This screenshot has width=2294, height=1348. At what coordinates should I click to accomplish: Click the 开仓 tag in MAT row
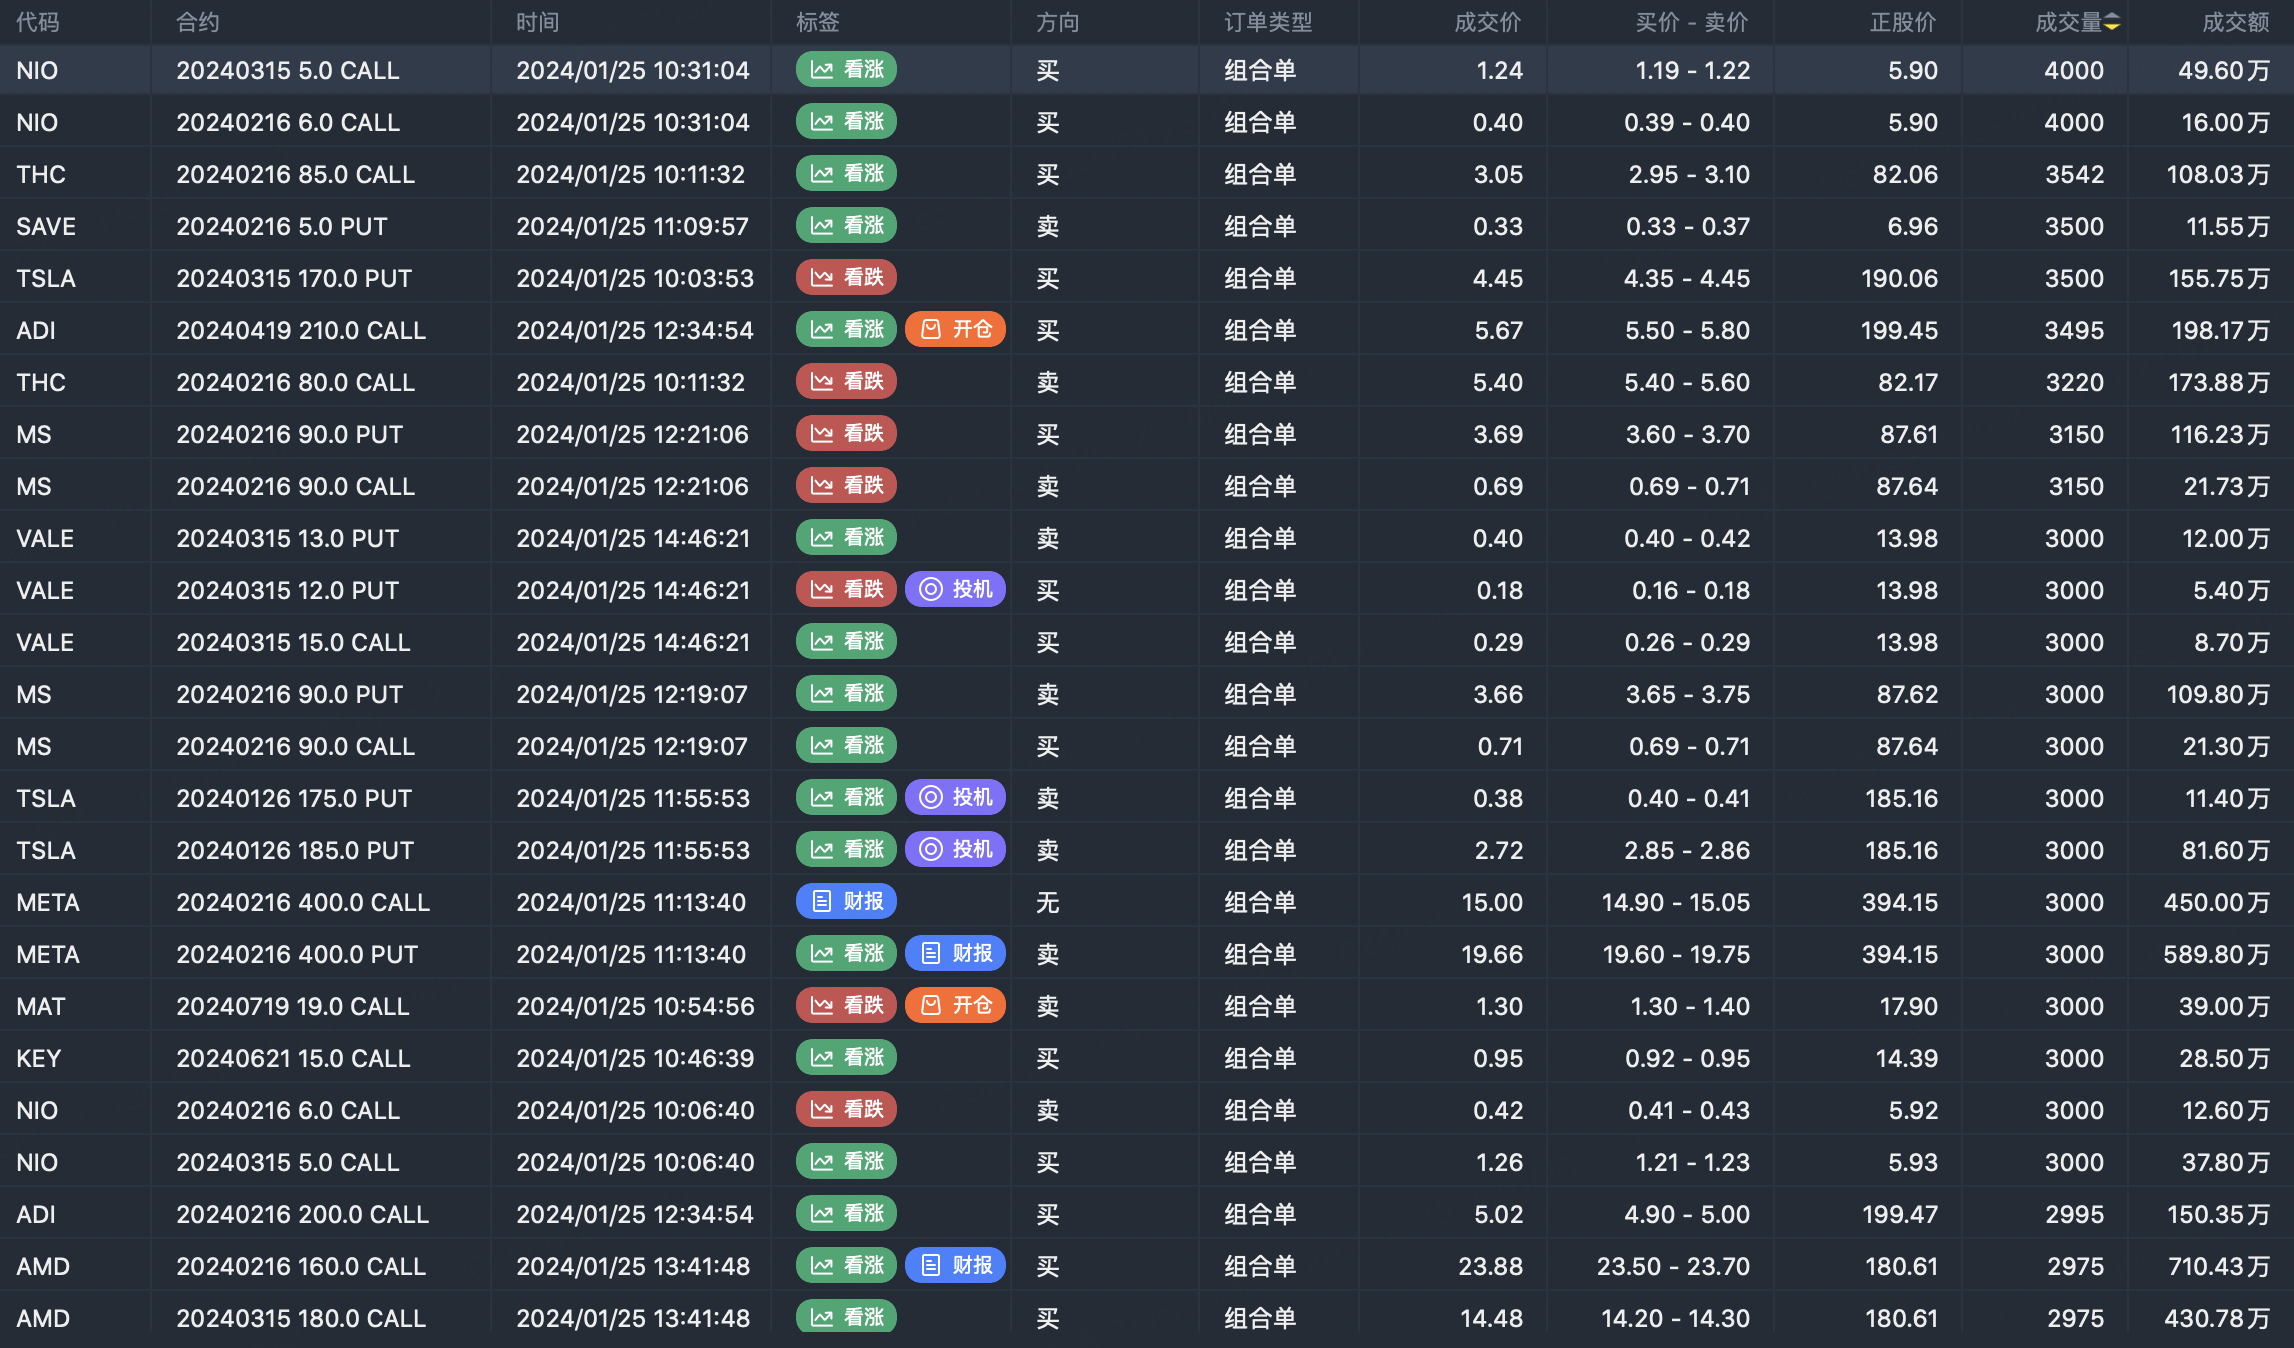955,1006
